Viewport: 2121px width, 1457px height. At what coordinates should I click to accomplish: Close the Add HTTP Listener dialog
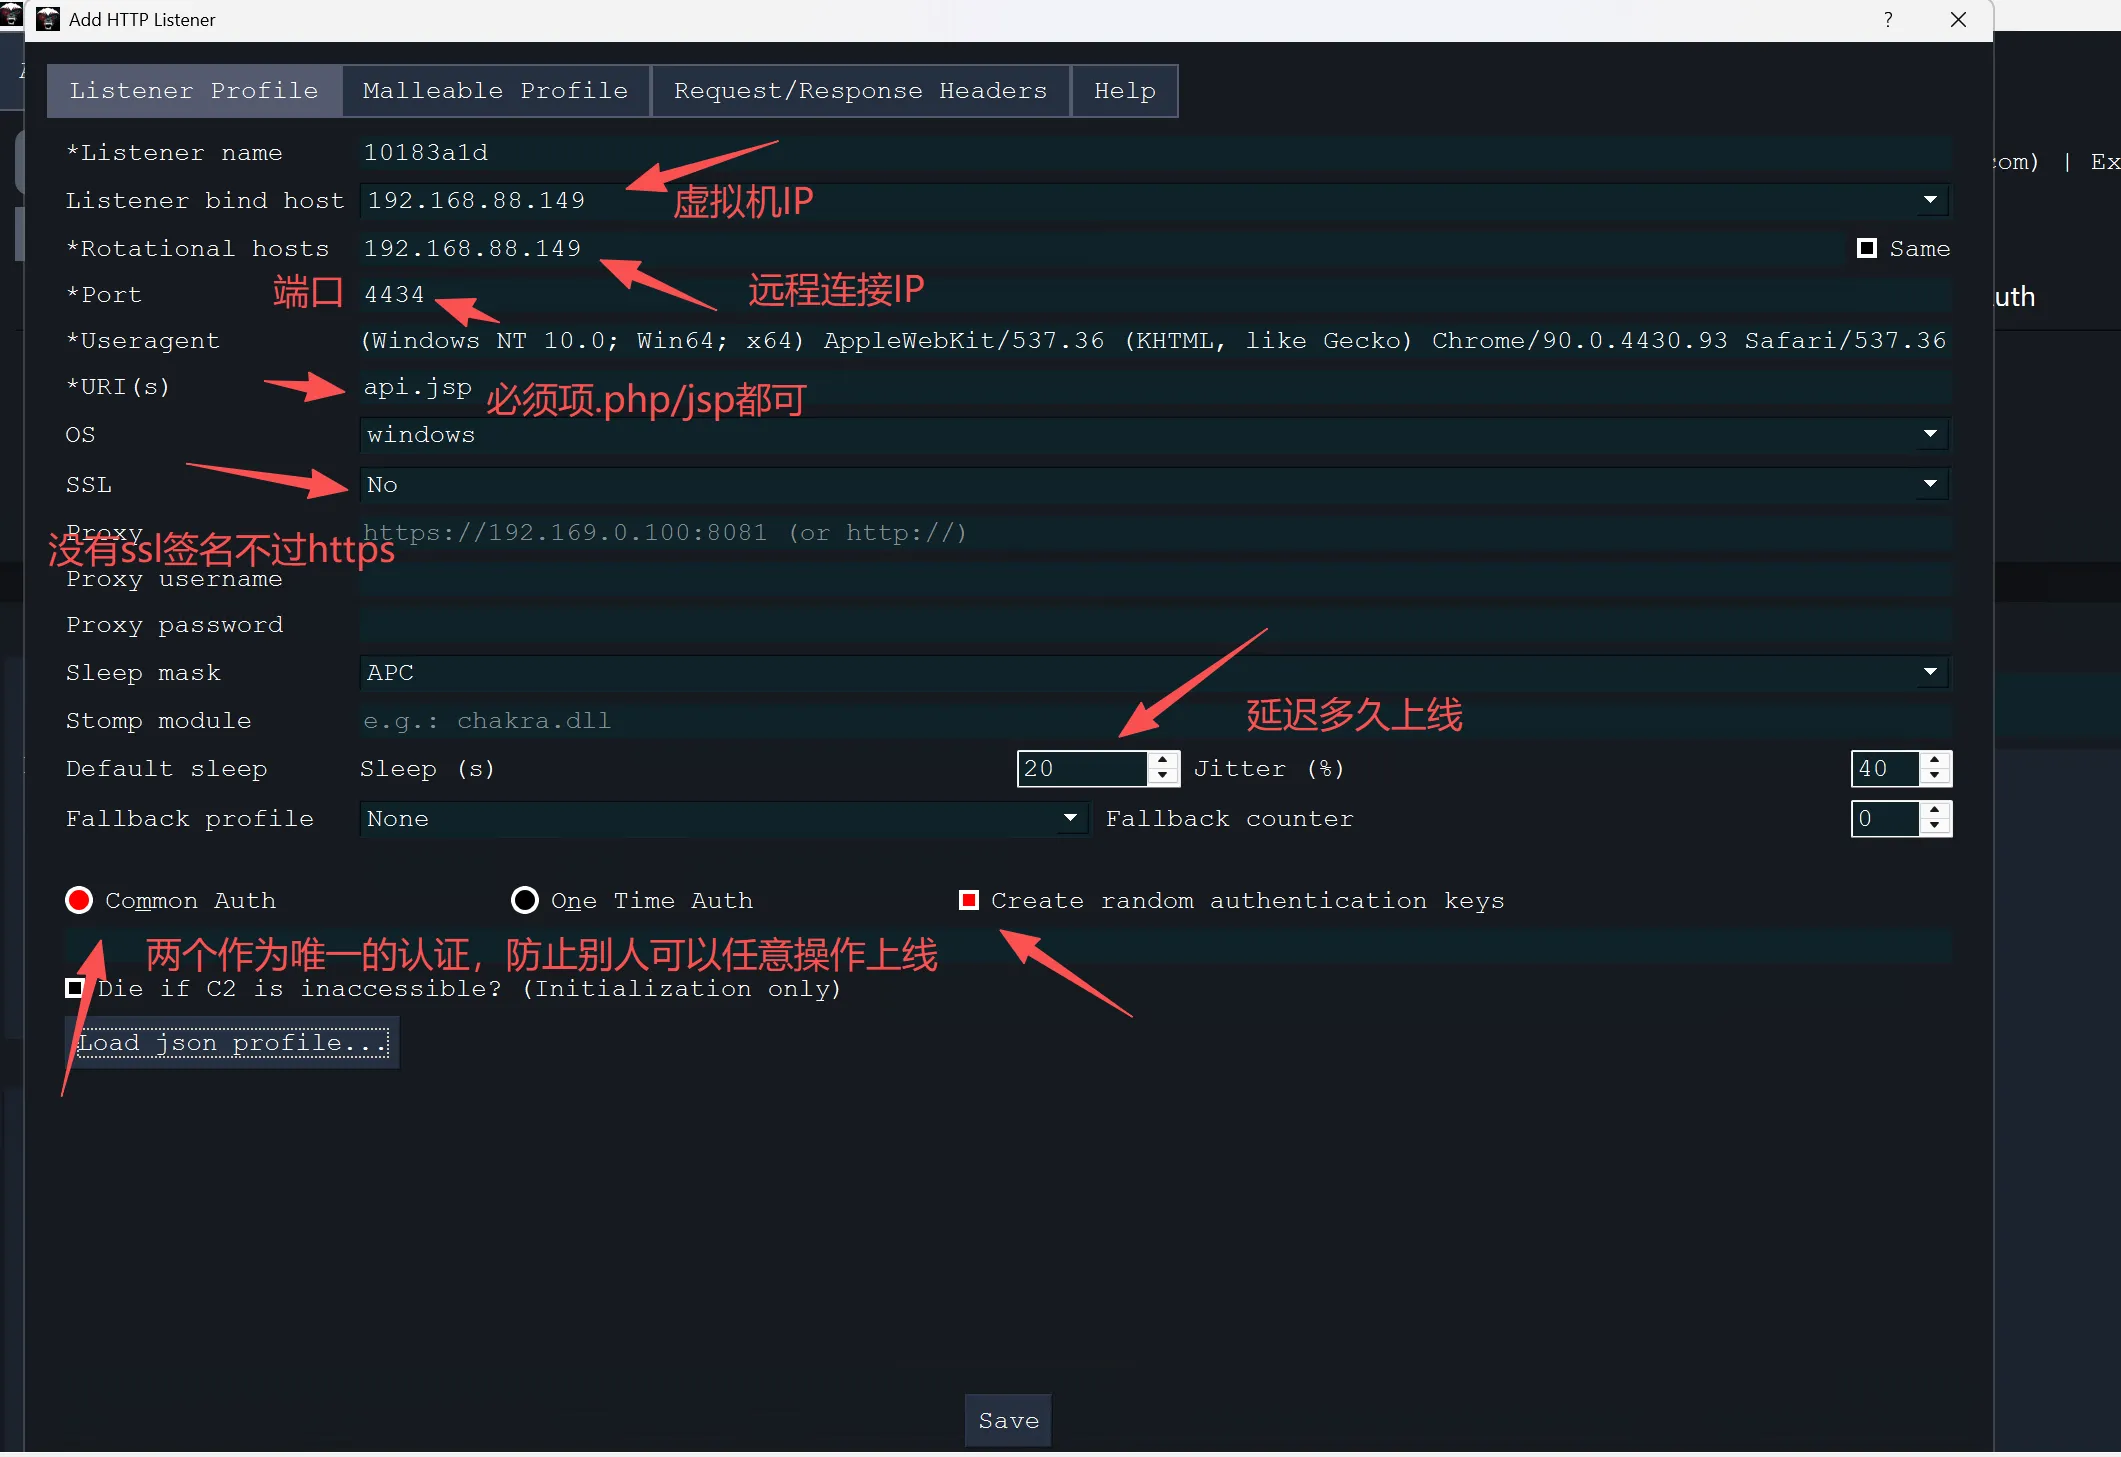click(x=1958, y=19)
